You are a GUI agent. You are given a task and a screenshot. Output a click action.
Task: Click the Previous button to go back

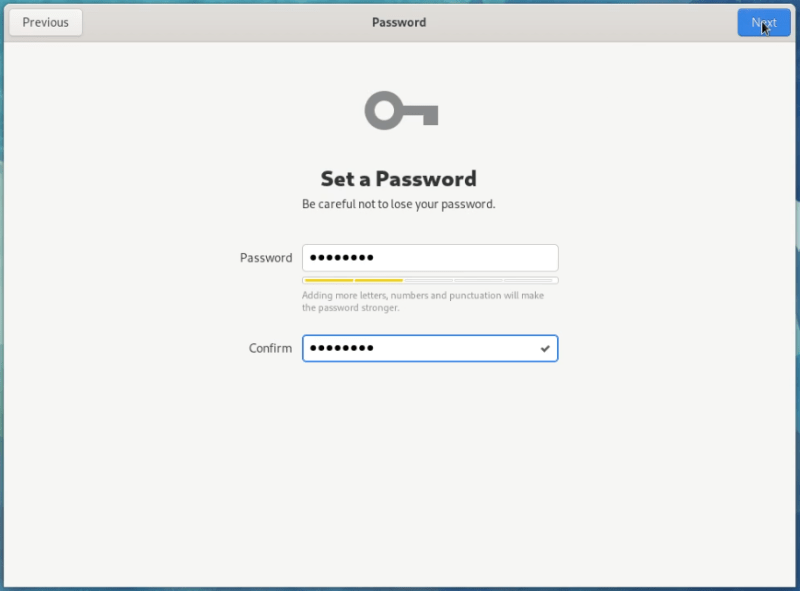coord(45,22)
